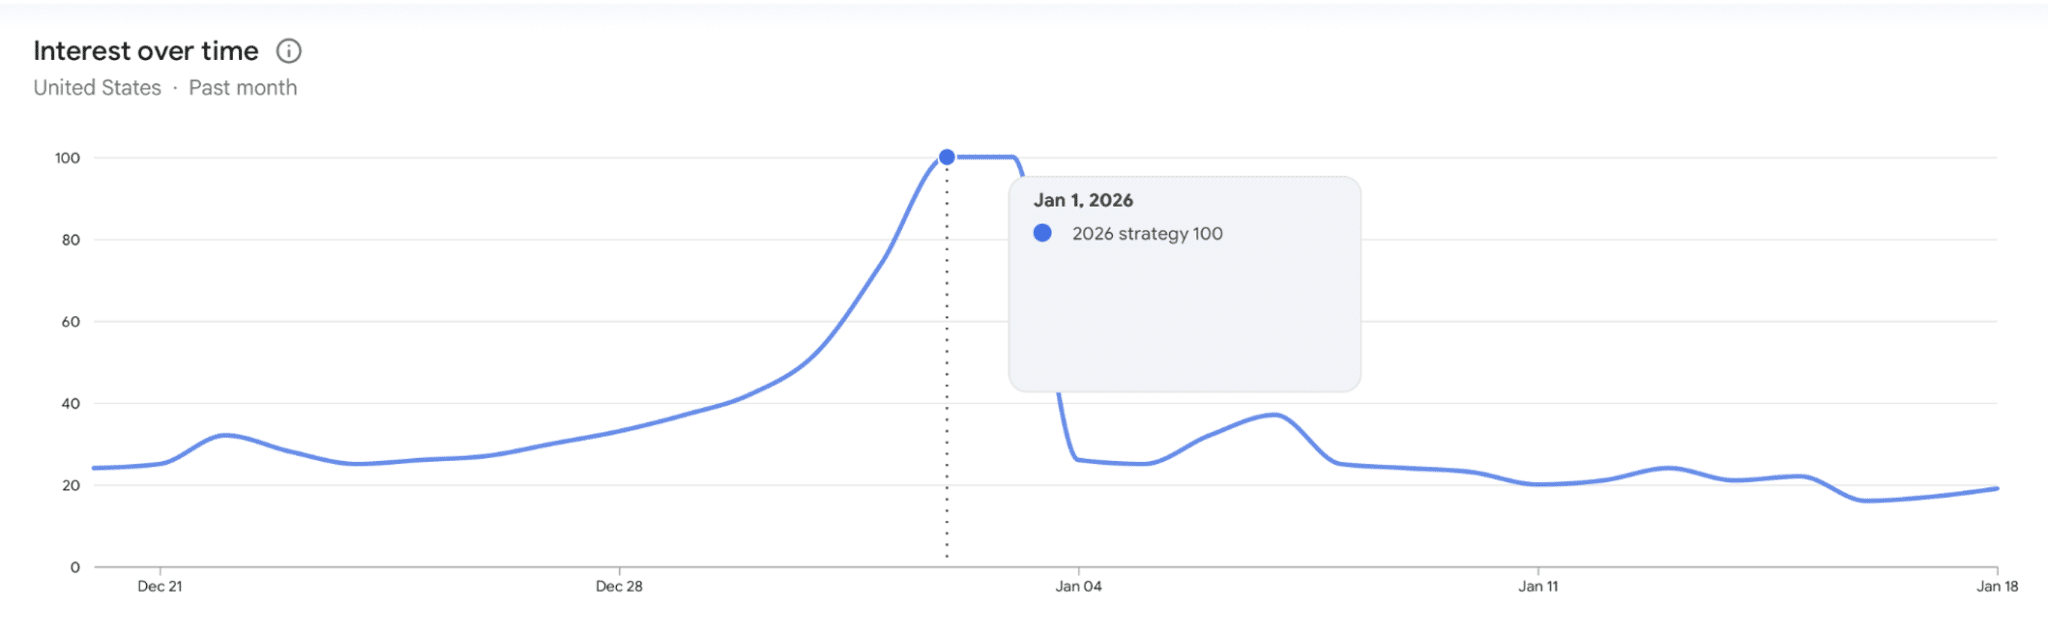This screenshot has height=634, width=2048.
Task: Click the Jan 04 x-axis label
Action: pos(1078,586)
